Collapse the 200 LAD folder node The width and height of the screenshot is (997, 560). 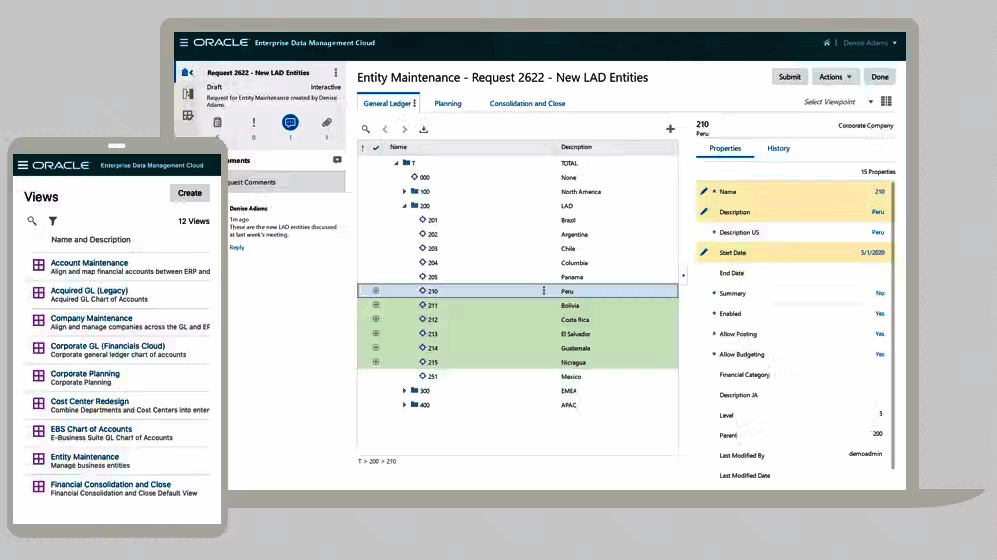[x=404, y=206]
